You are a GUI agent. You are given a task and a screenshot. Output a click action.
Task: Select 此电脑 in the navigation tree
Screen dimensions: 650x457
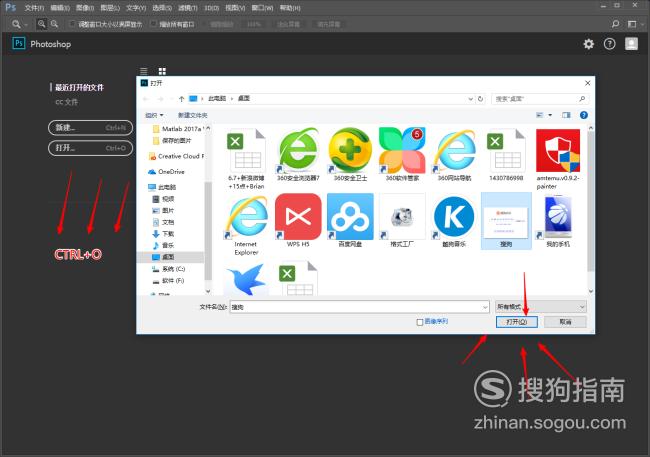(162, 187)
